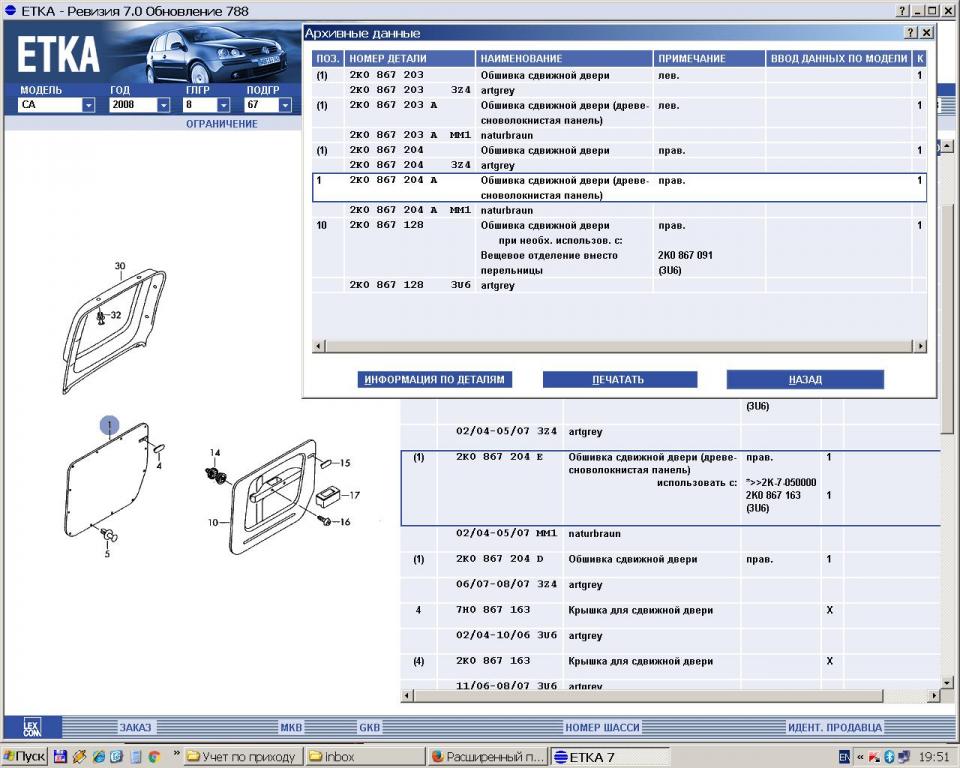This screenshot has width=960, height=768.
Task: Click the system clock showing 19:51
Action: coord(934,757)
